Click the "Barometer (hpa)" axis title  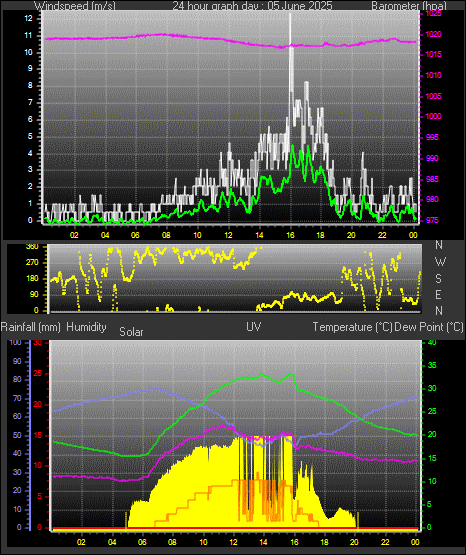(409, 6)
